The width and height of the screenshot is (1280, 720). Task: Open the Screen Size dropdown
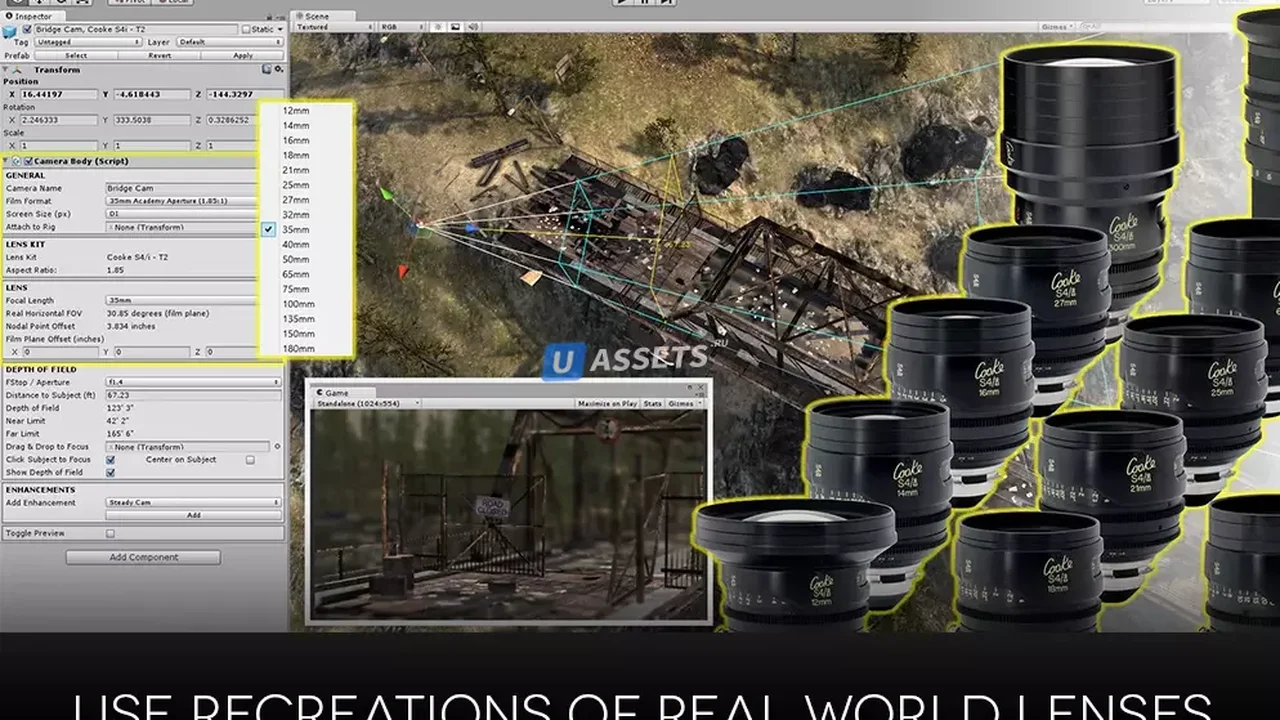182,214
